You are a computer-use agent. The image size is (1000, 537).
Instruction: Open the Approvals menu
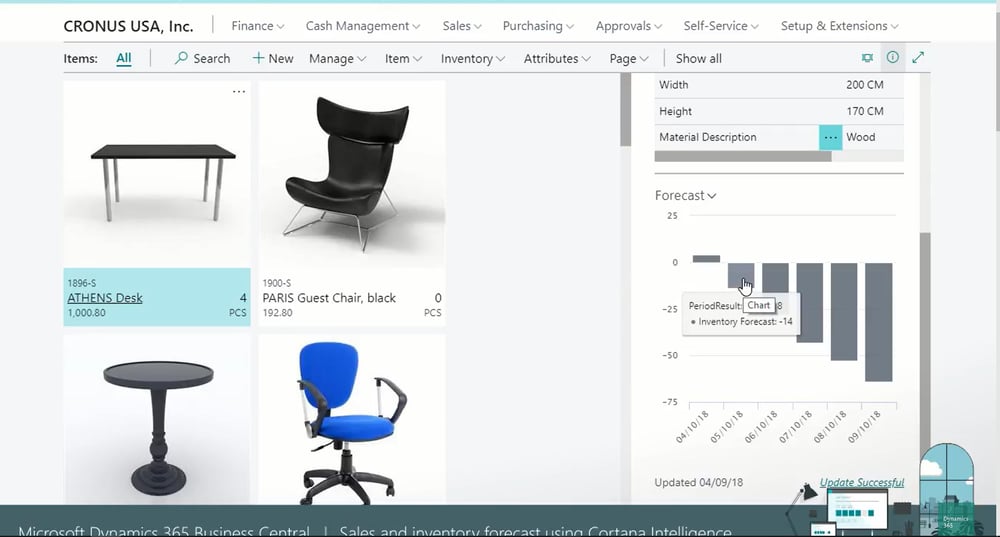tap(628, 26)
